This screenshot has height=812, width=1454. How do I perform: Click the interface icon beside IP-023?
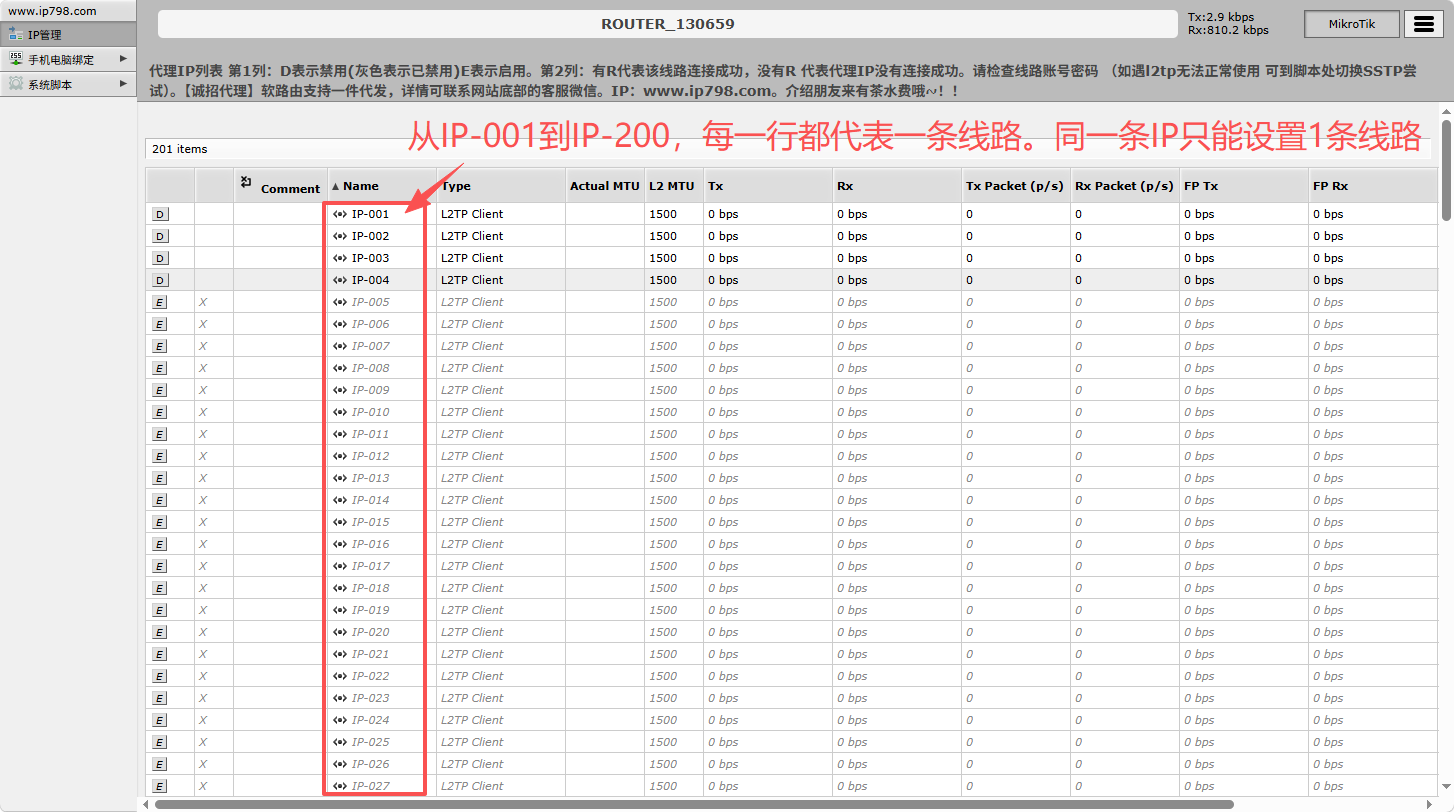[x=340, y=698]
